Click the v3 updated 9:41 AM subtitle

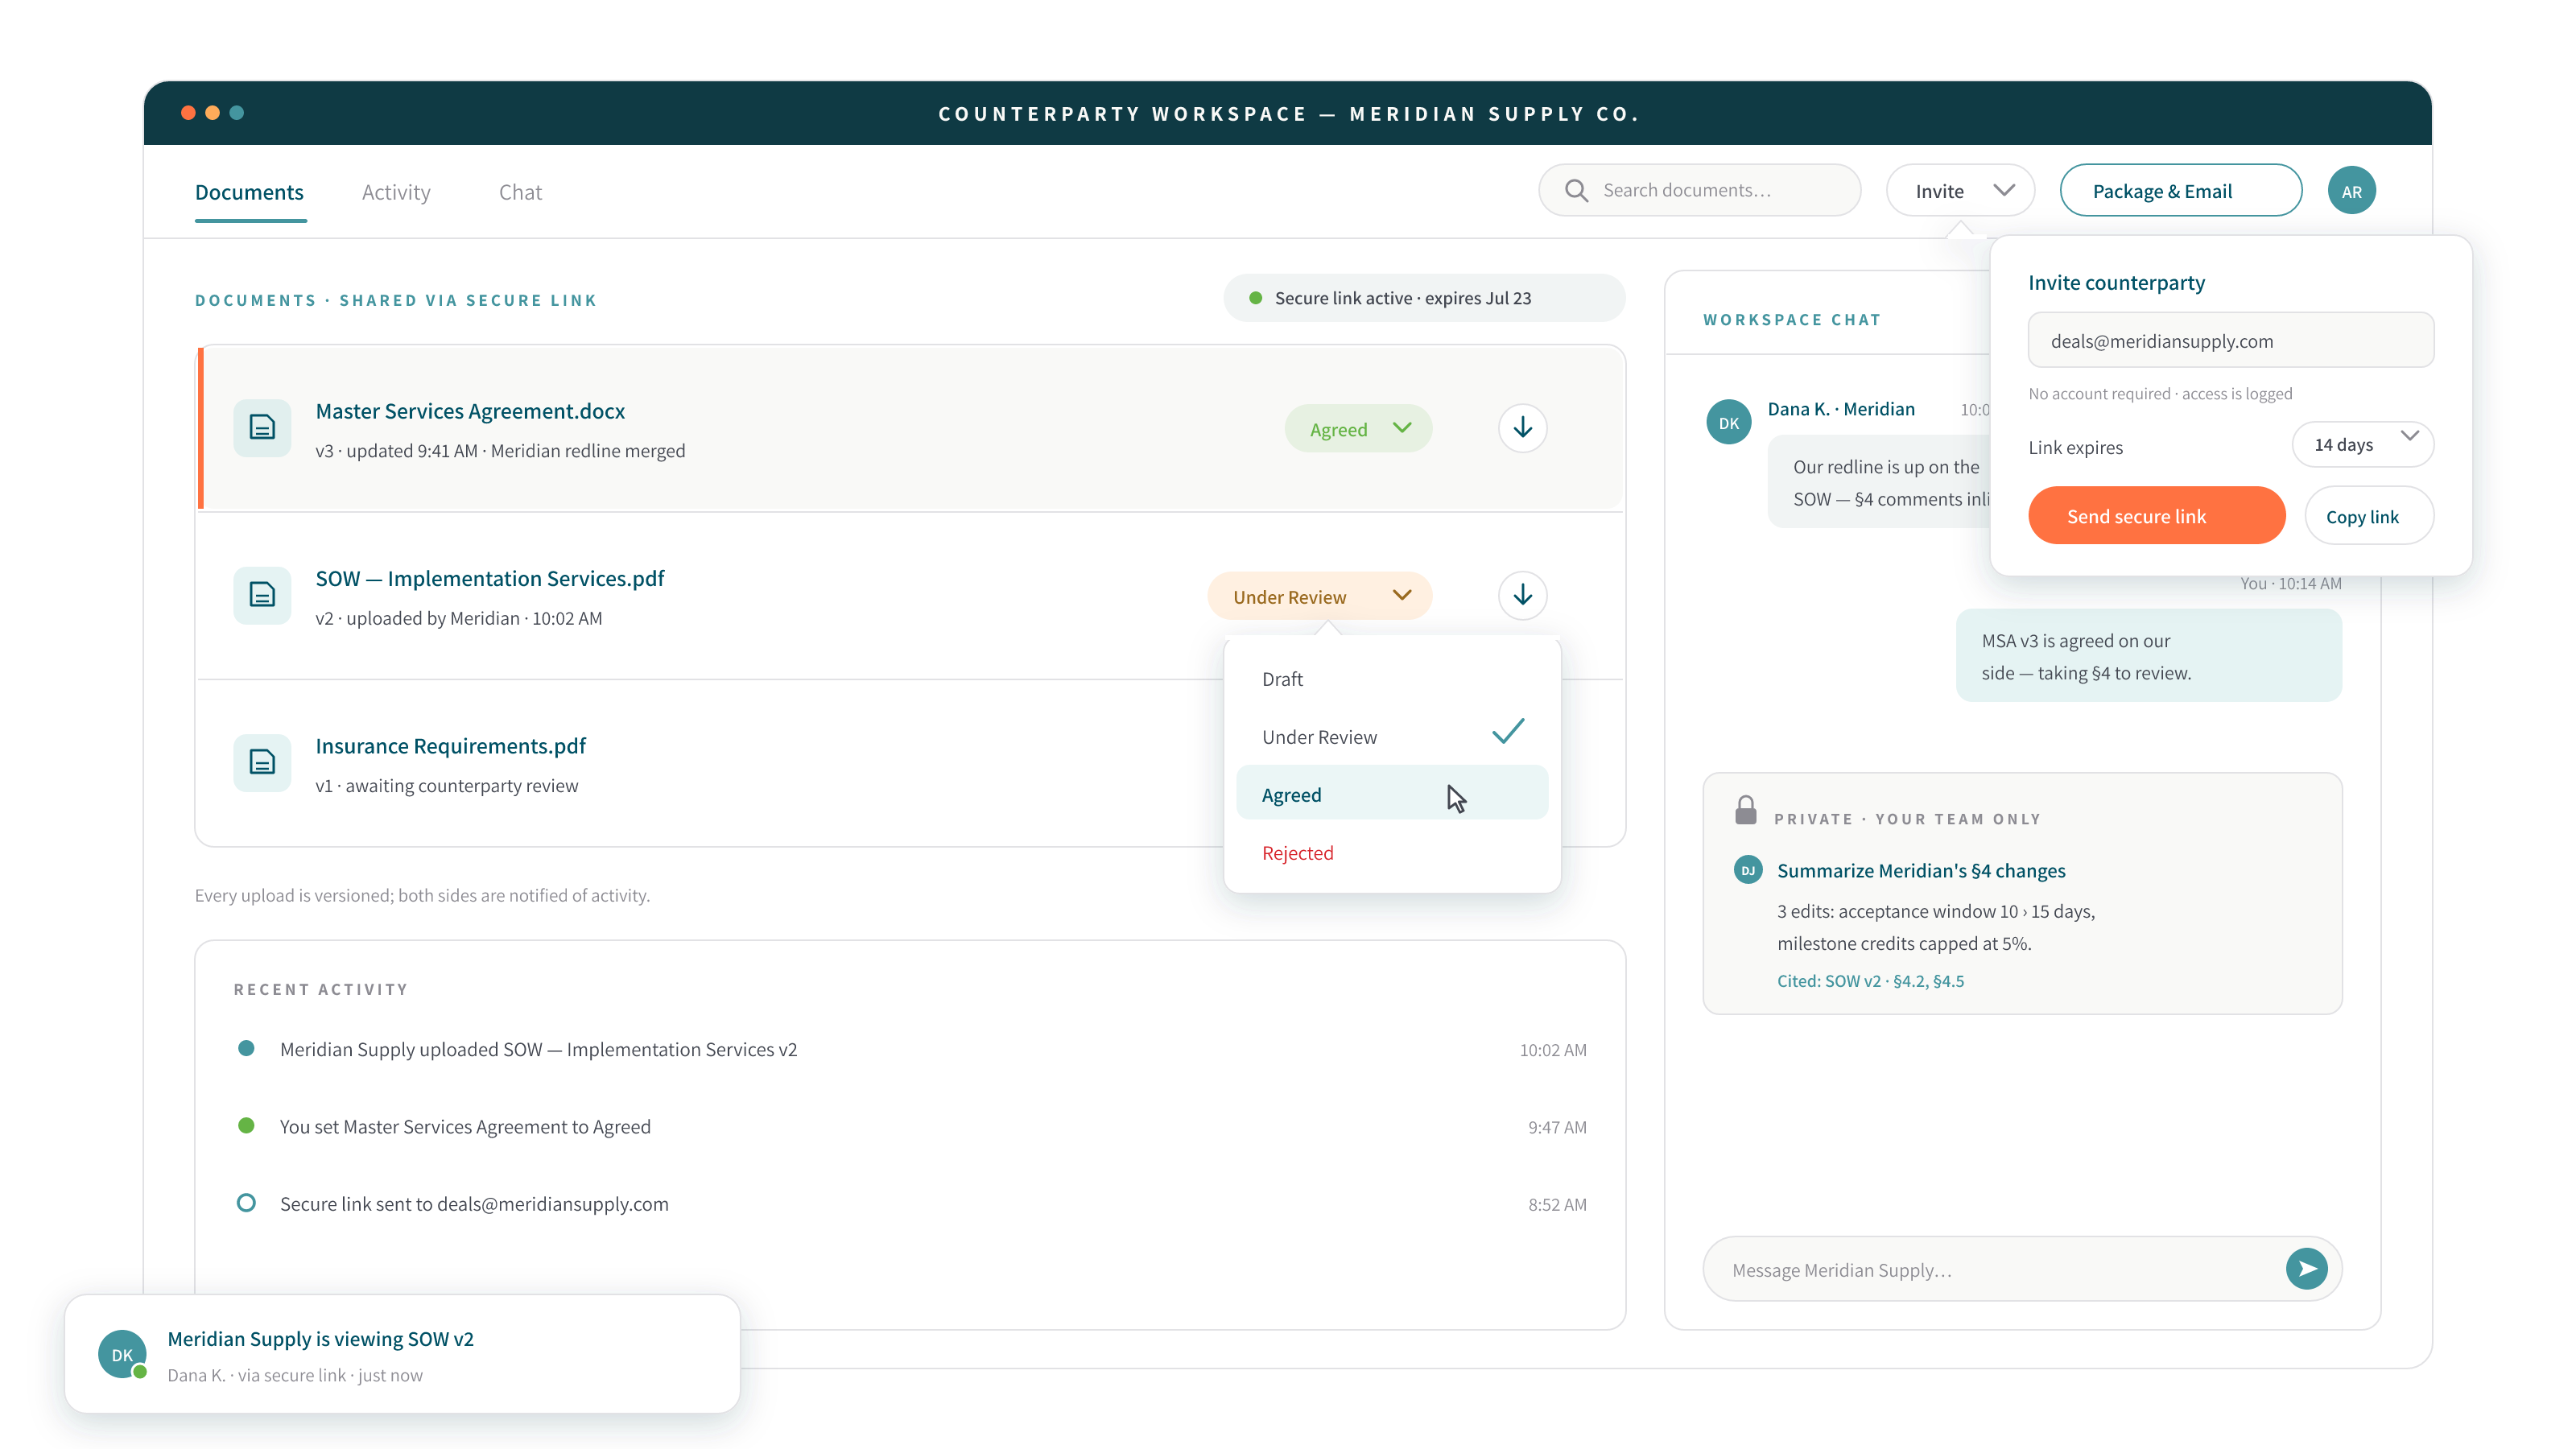tap(500, 451)
